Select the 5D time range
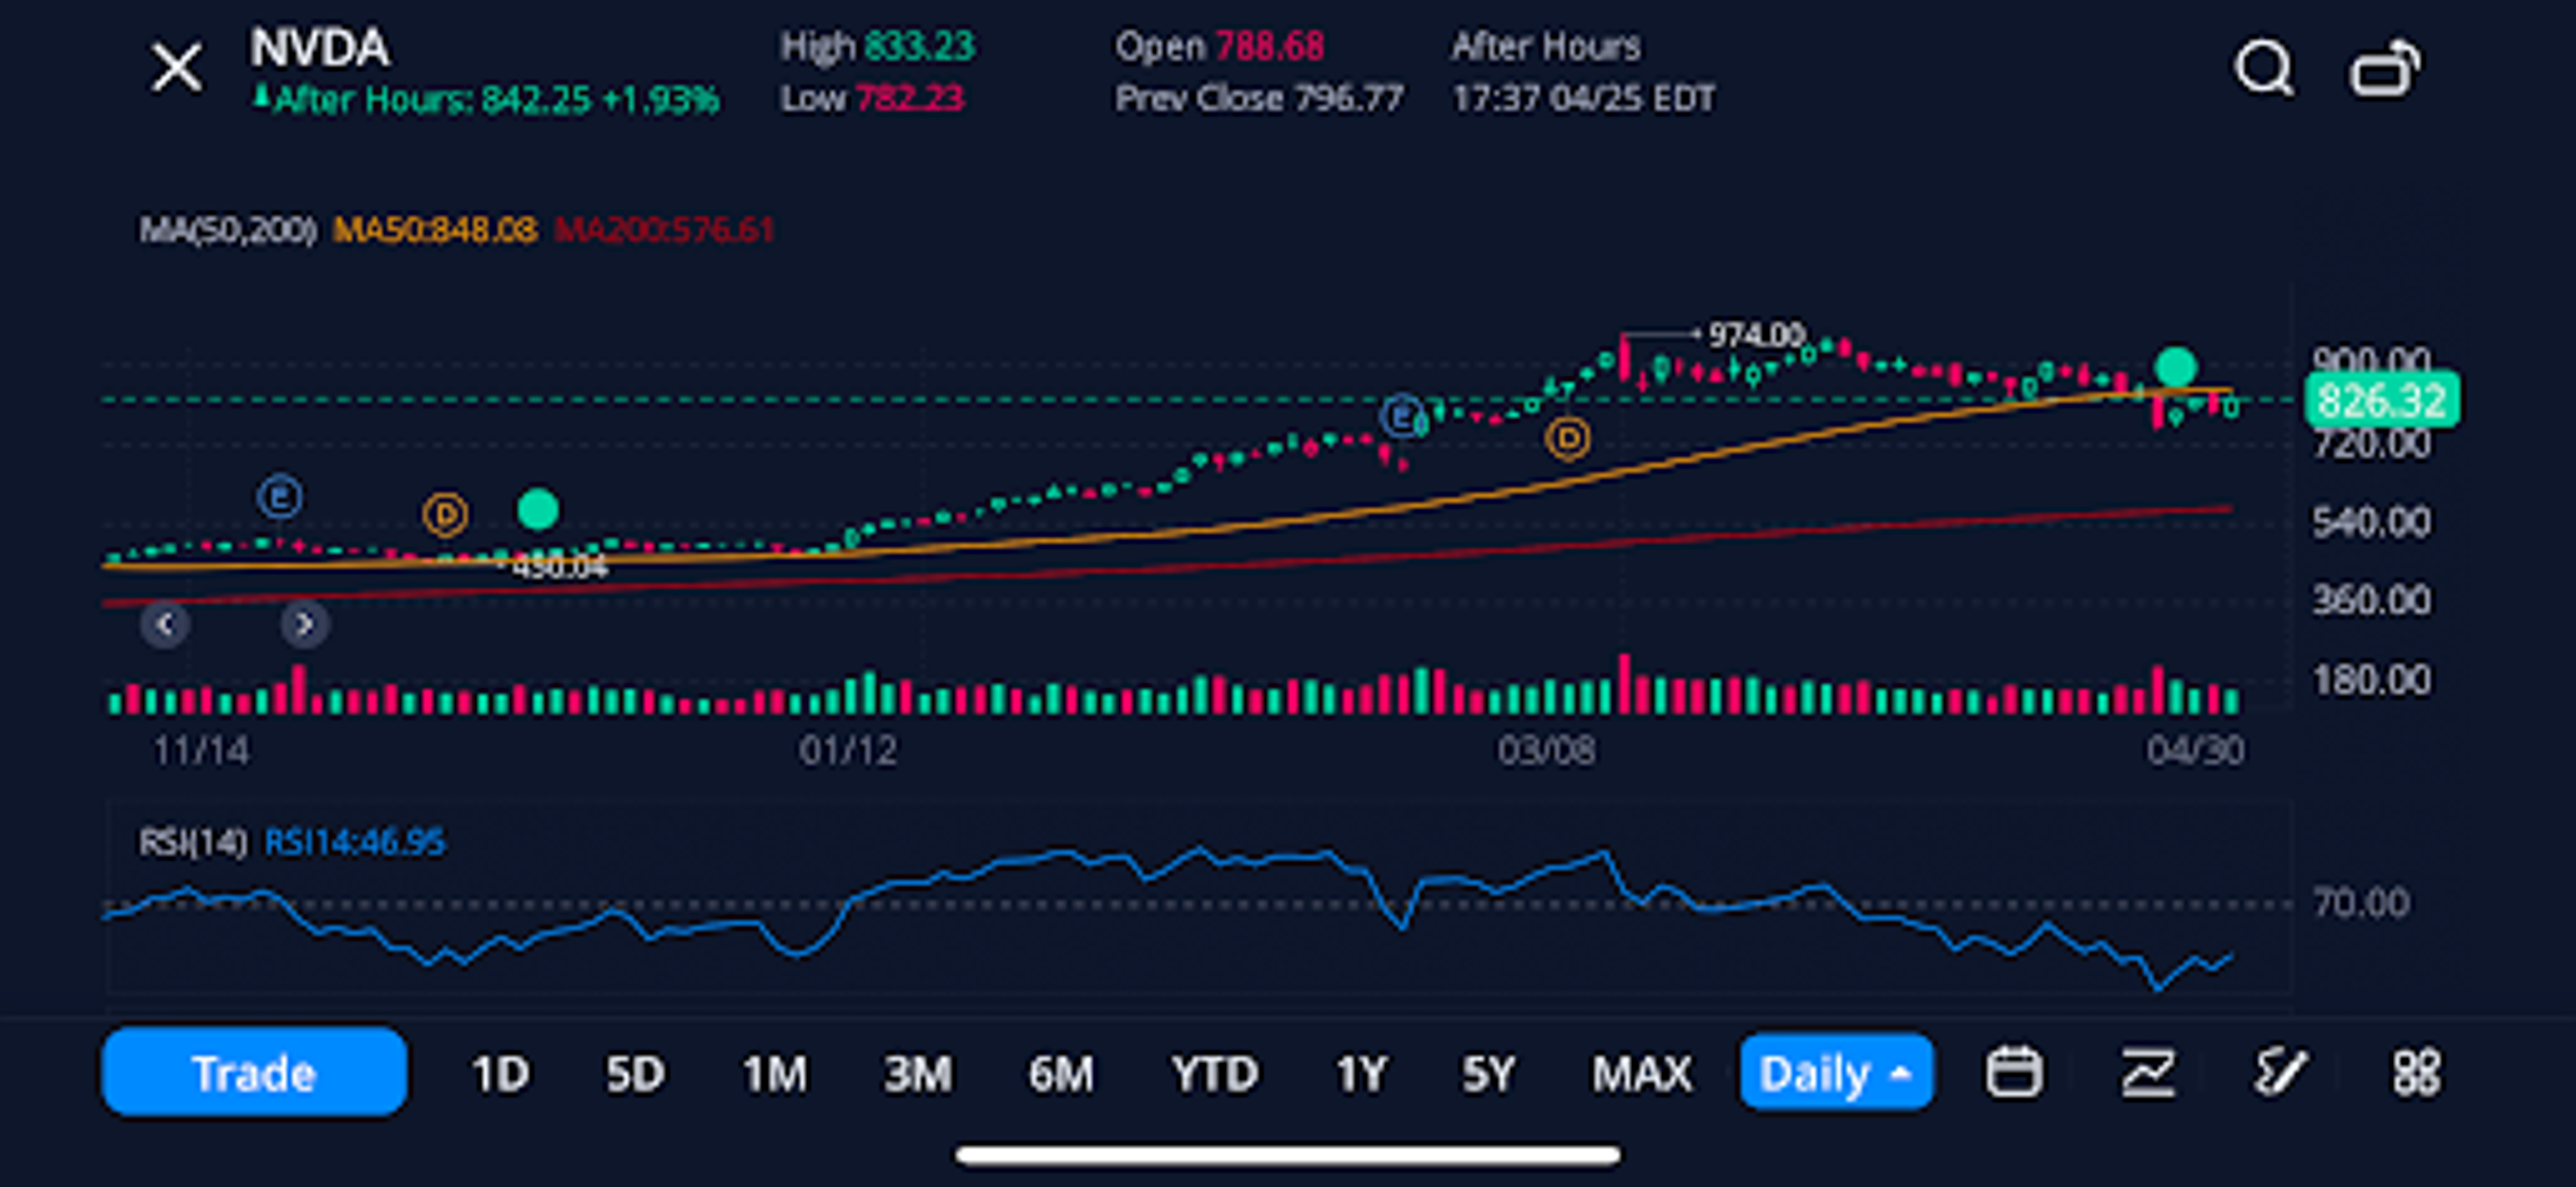Screen dimensions: 2576x1187 pos(635,1074)
